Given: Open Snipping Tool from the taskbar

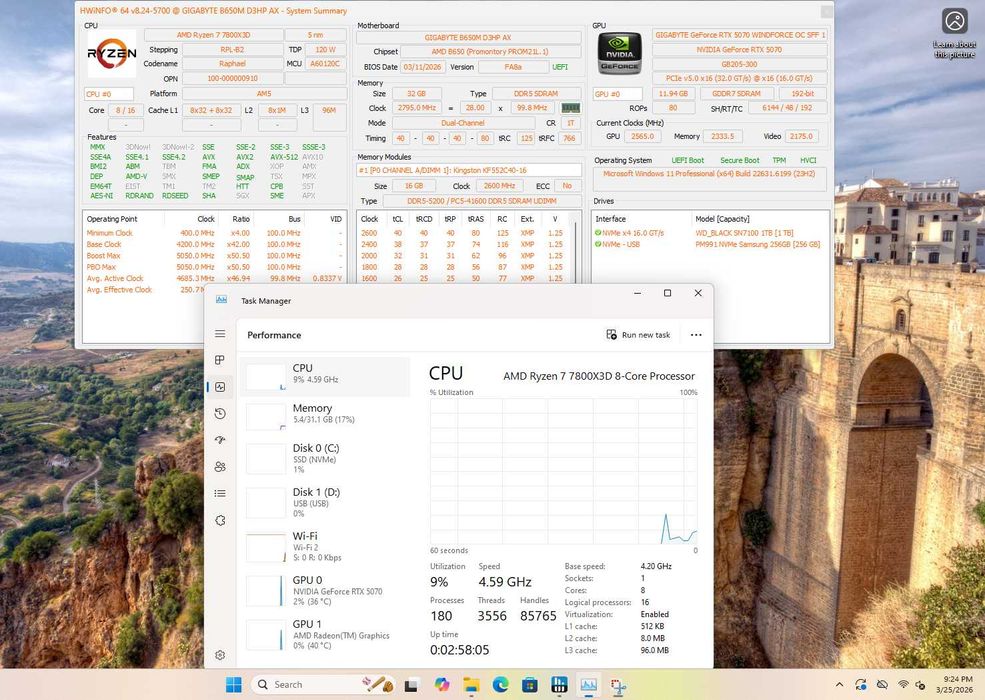Looking at the screenshot, I should point(618,686).
